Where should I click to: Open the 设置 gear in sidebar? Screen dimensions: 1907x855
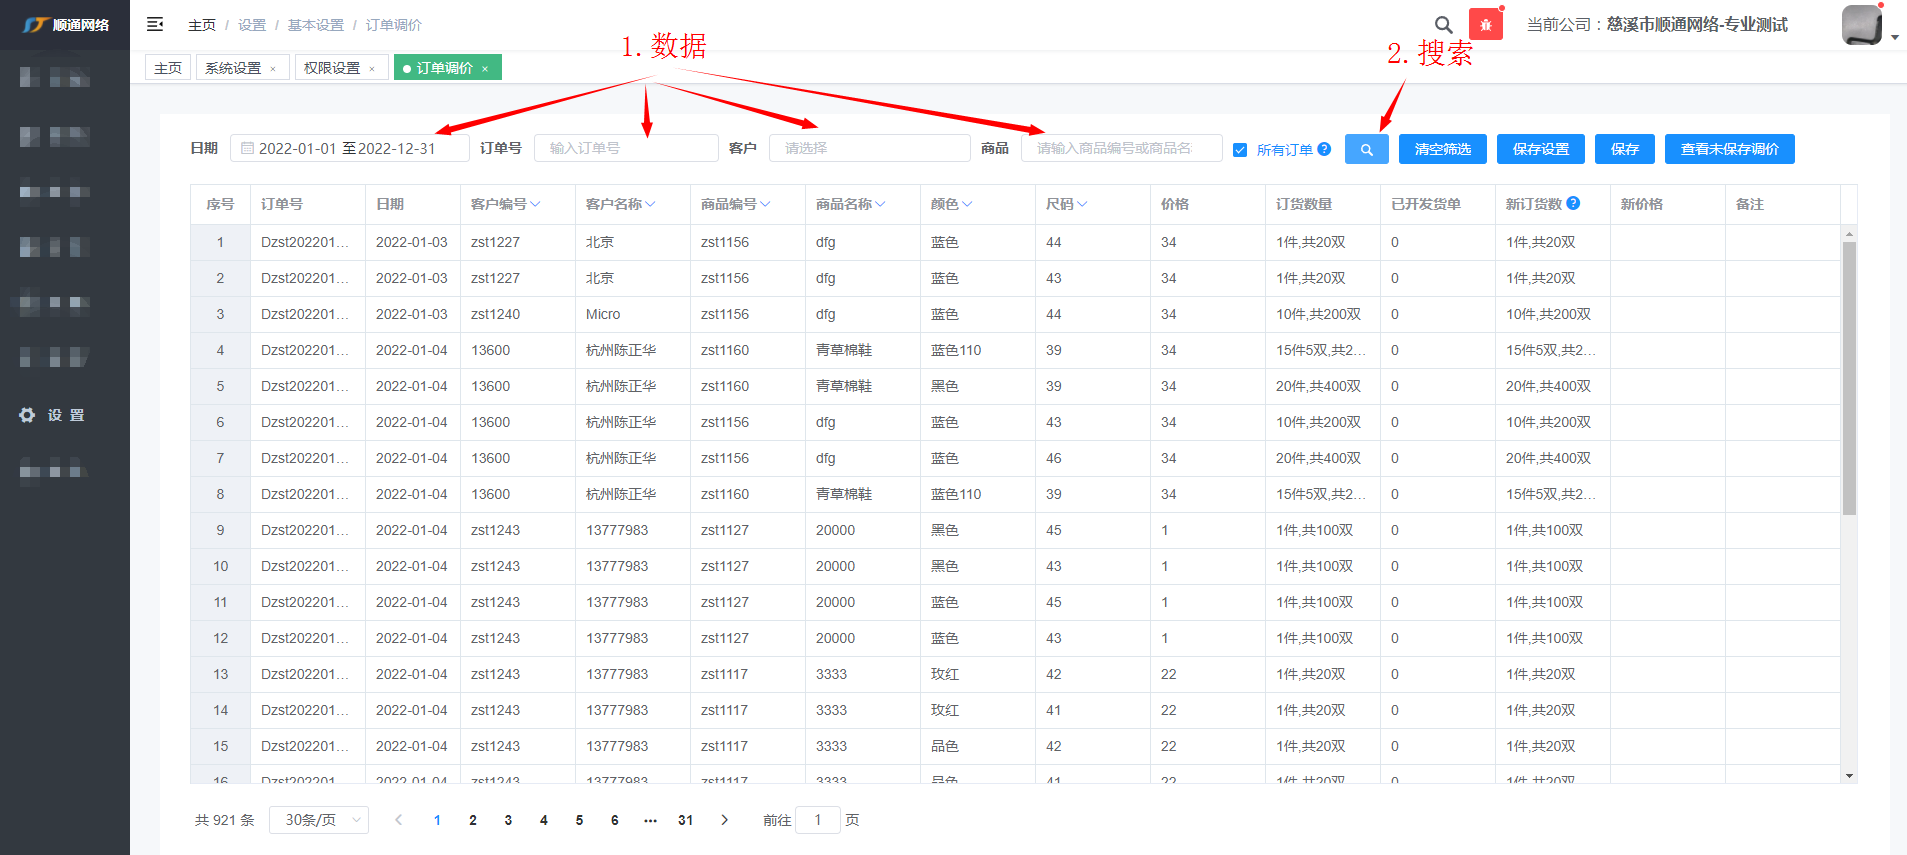pyautogui.click(x=27, y=415)
